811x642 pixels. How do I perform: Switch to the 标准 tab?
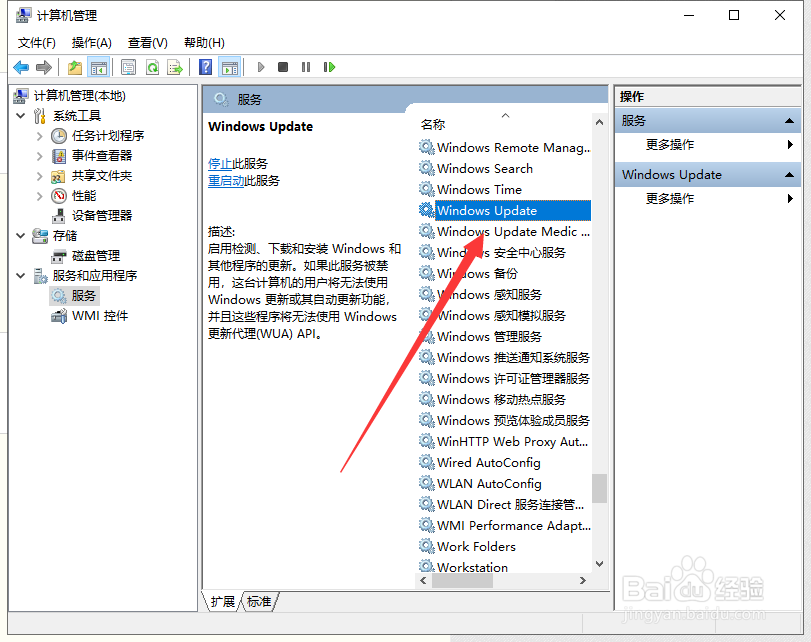point(259,602)
